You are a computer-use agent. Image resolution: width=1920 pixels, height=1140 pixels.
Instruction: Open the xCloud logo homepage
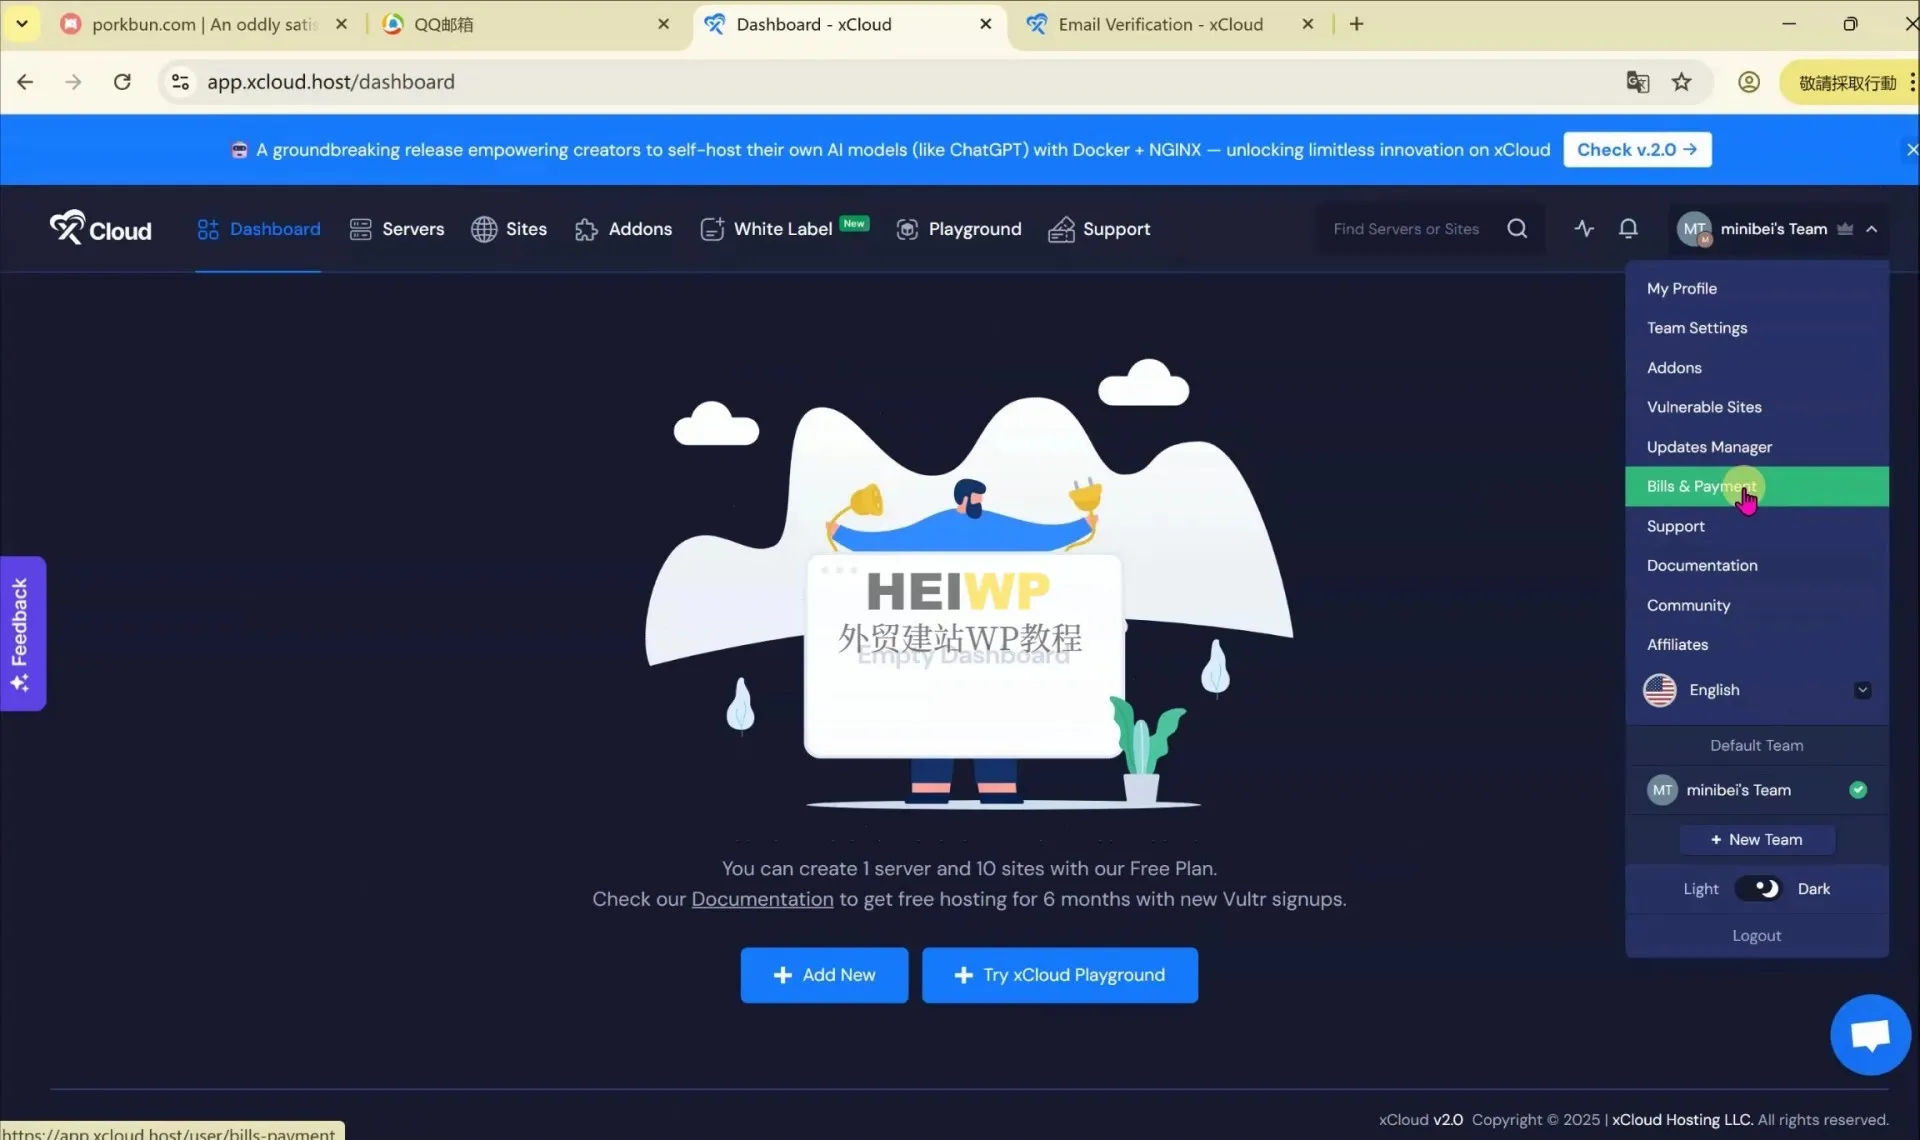[99, 228]
